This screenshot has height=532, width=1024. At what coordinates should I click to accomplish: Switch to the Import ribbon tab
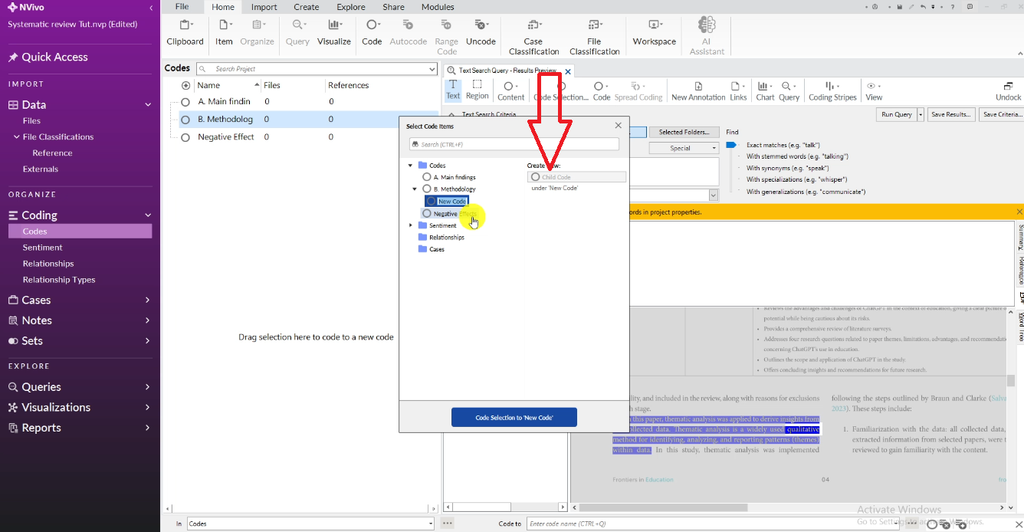(264, 7)
